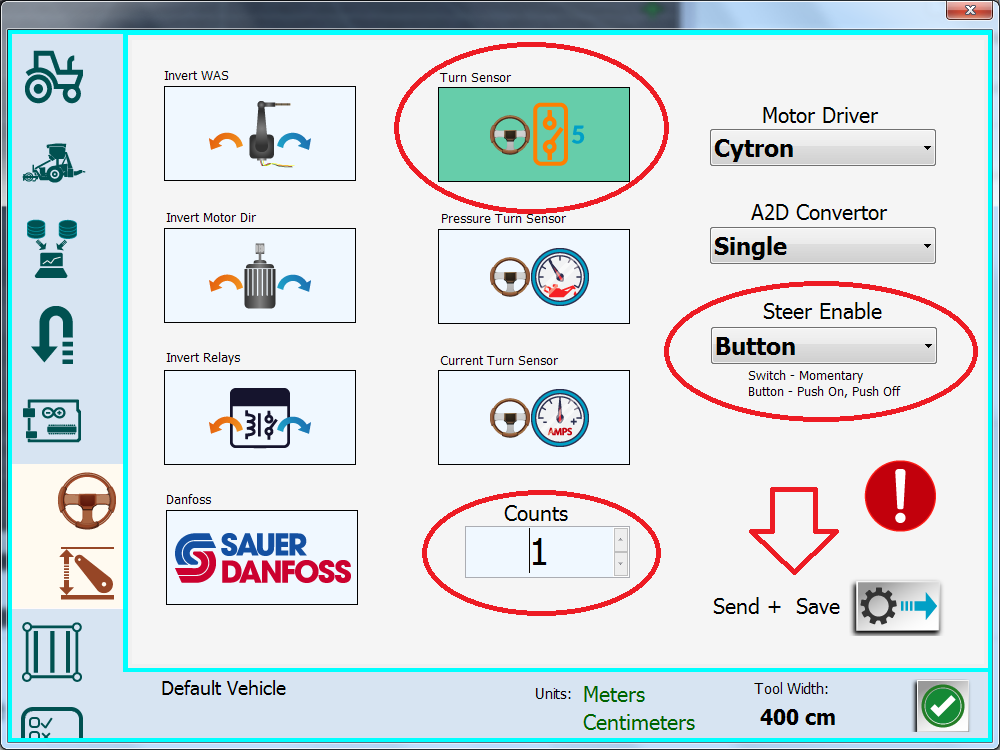The height and width of the screenshot is (750, 1000).
Task: Open the Arduino module board icon
Action: (54, 422)
